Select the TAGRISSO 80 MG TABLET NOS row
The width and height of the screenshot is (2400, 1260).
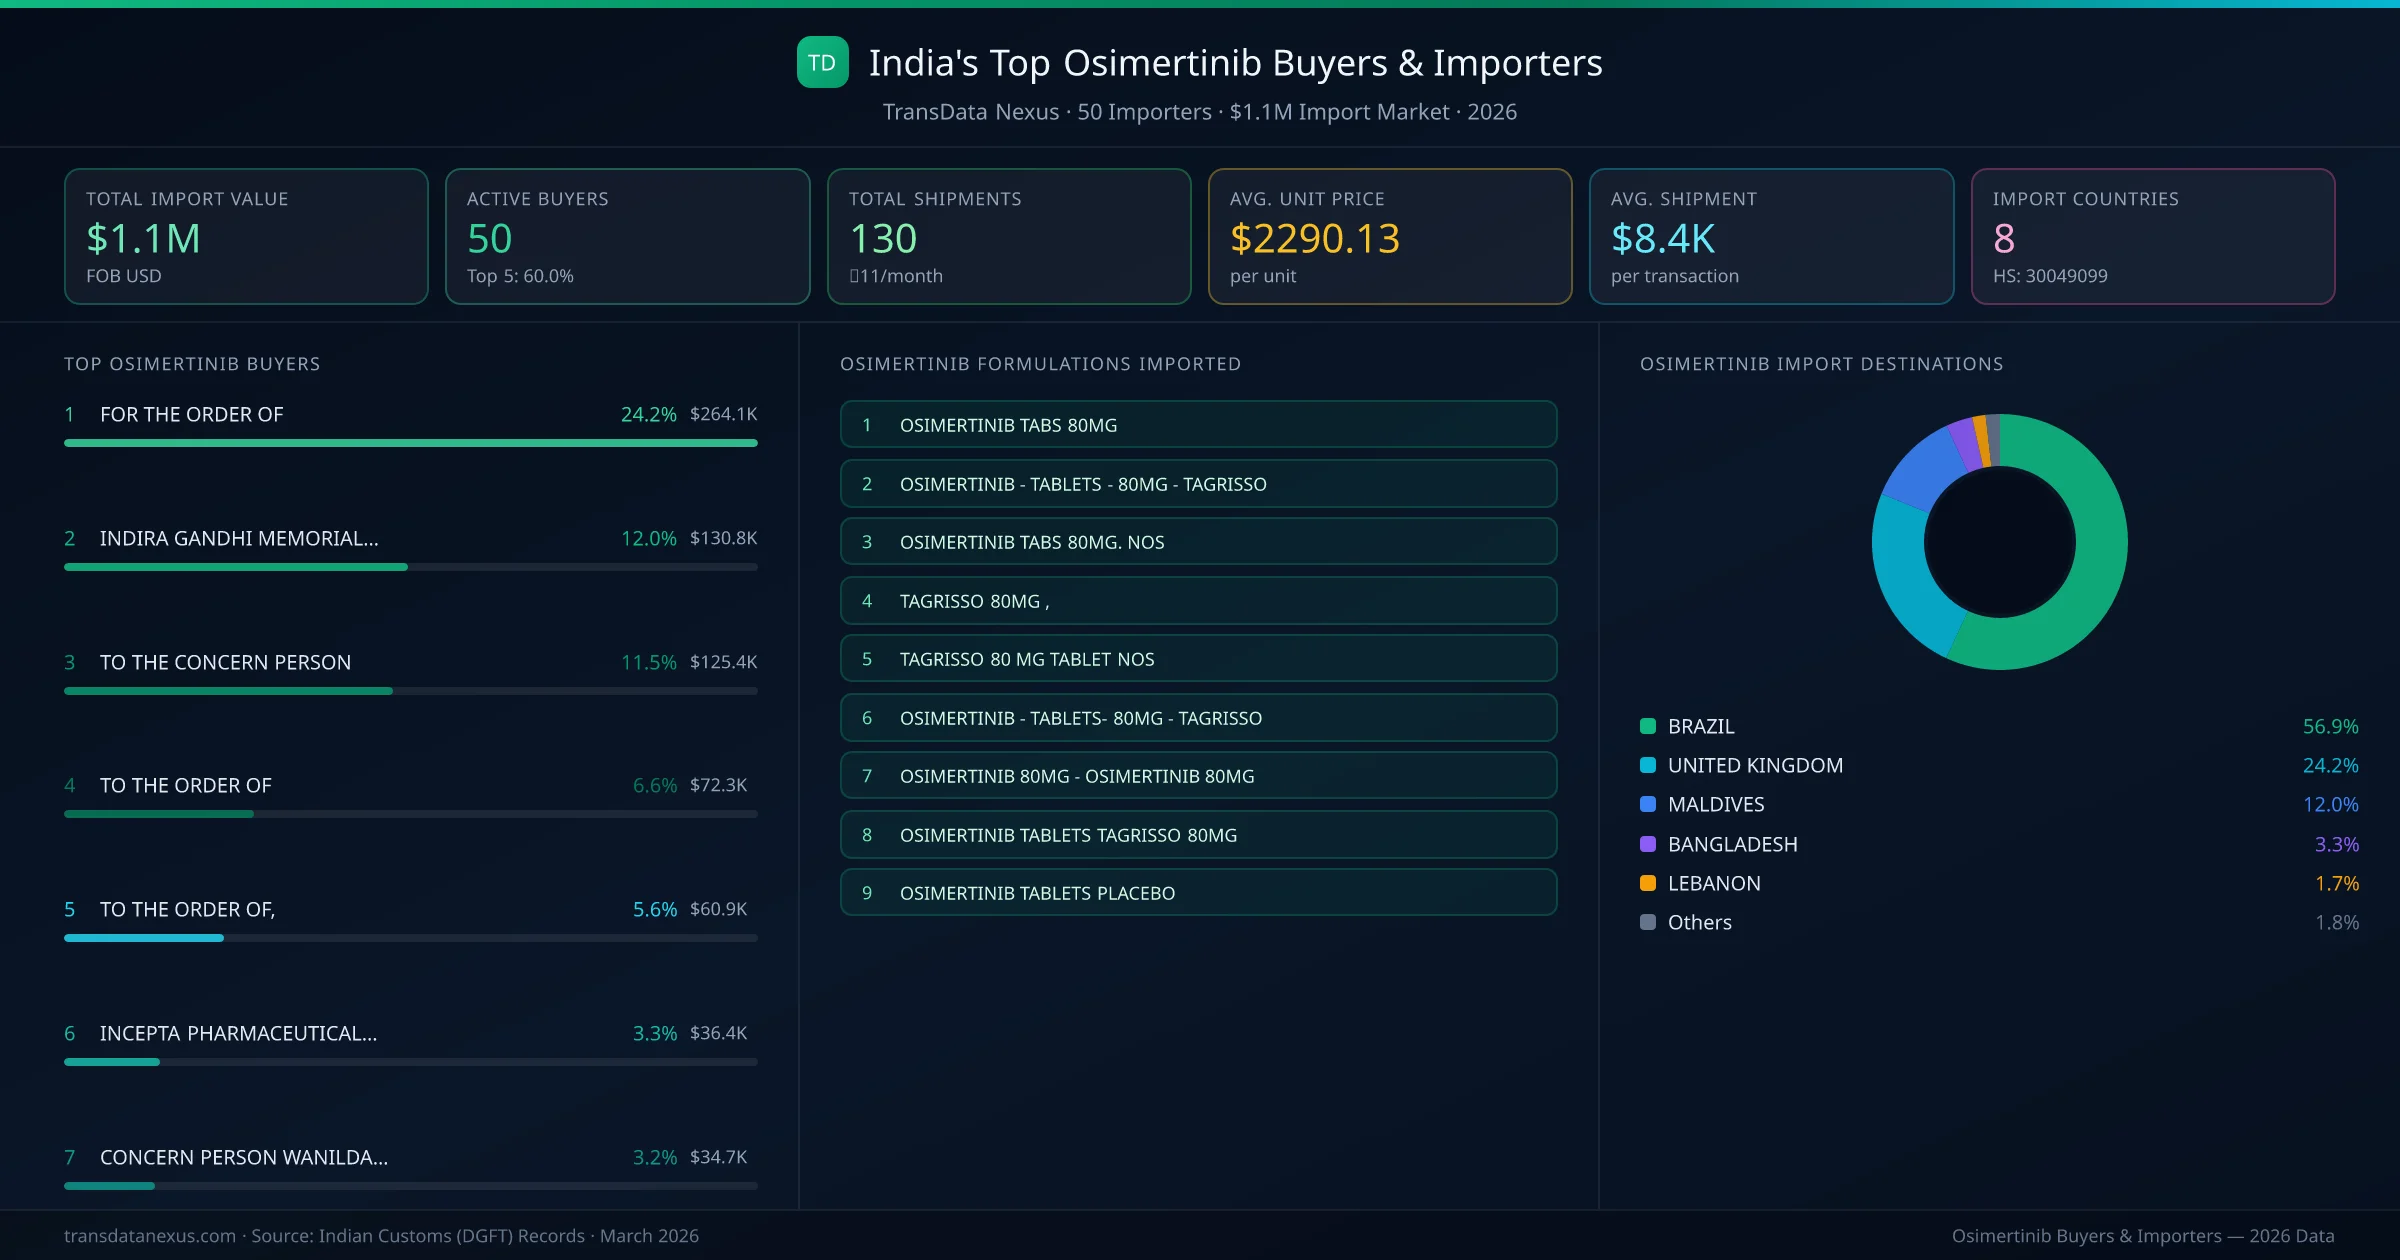click(1198, 658)
